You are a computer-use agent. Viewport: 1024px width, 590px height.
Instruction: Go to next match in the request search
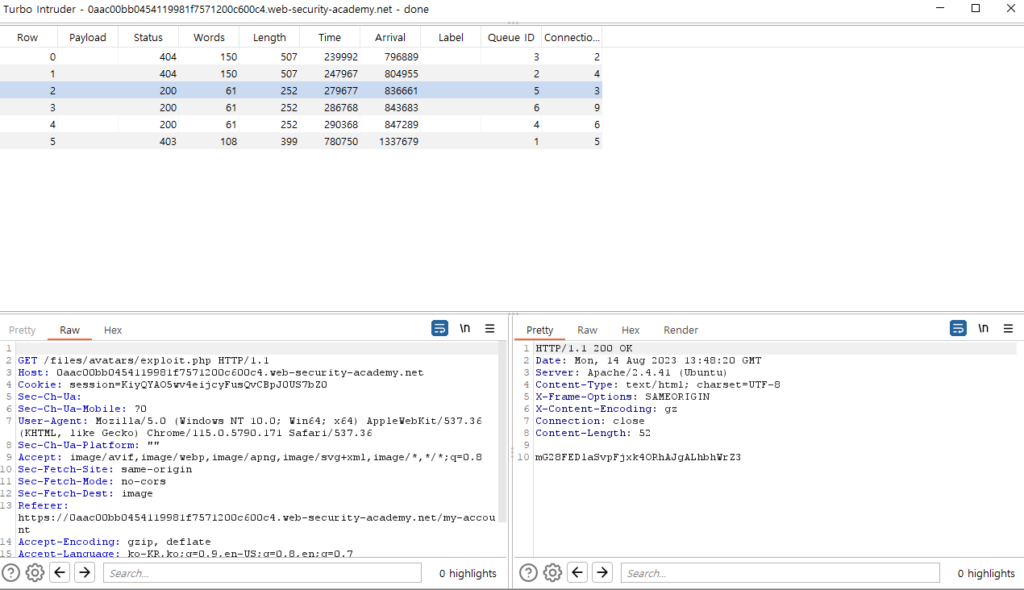pyautogui.click(x=85, y=573)
